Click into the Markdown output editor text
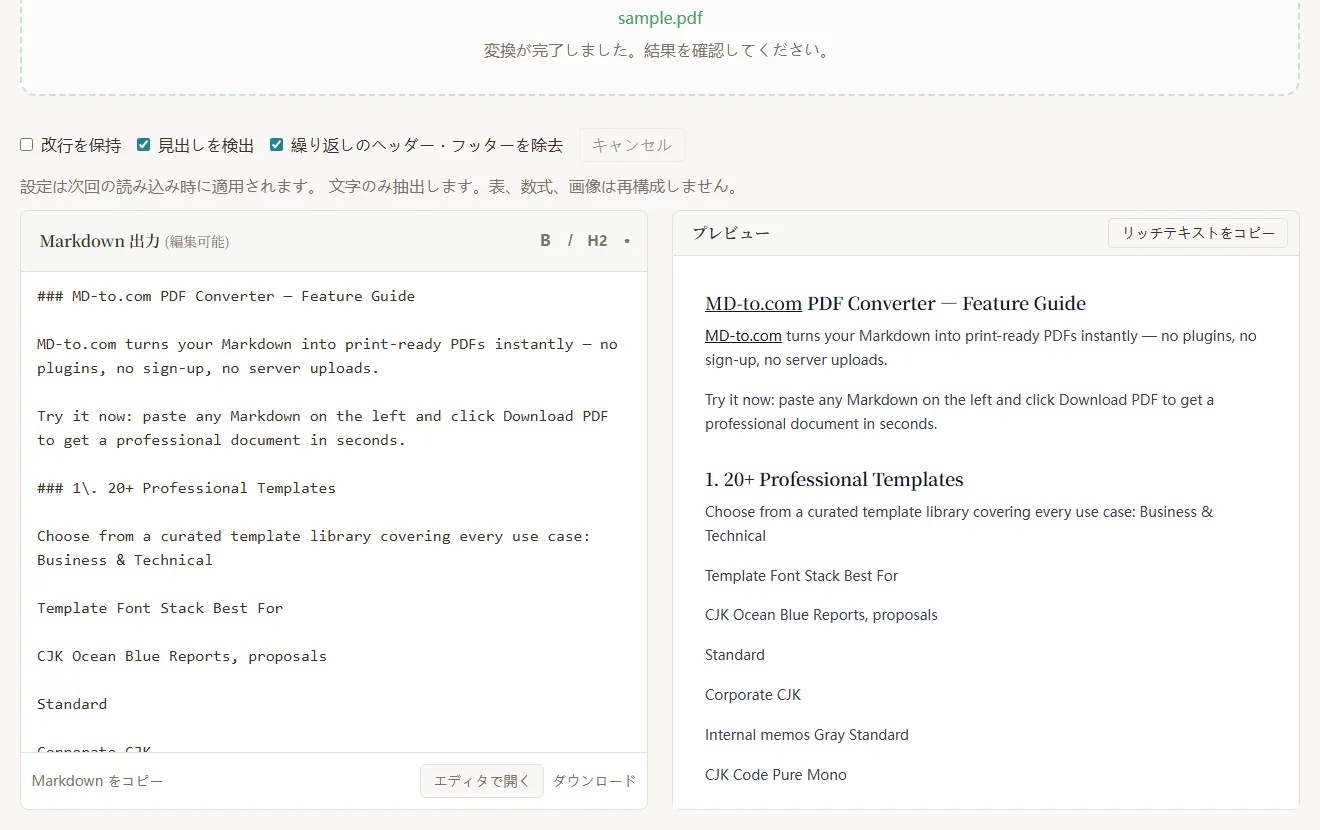This screenshot has width=1320, height=830. pyautogui.click(x=334, y=512)
